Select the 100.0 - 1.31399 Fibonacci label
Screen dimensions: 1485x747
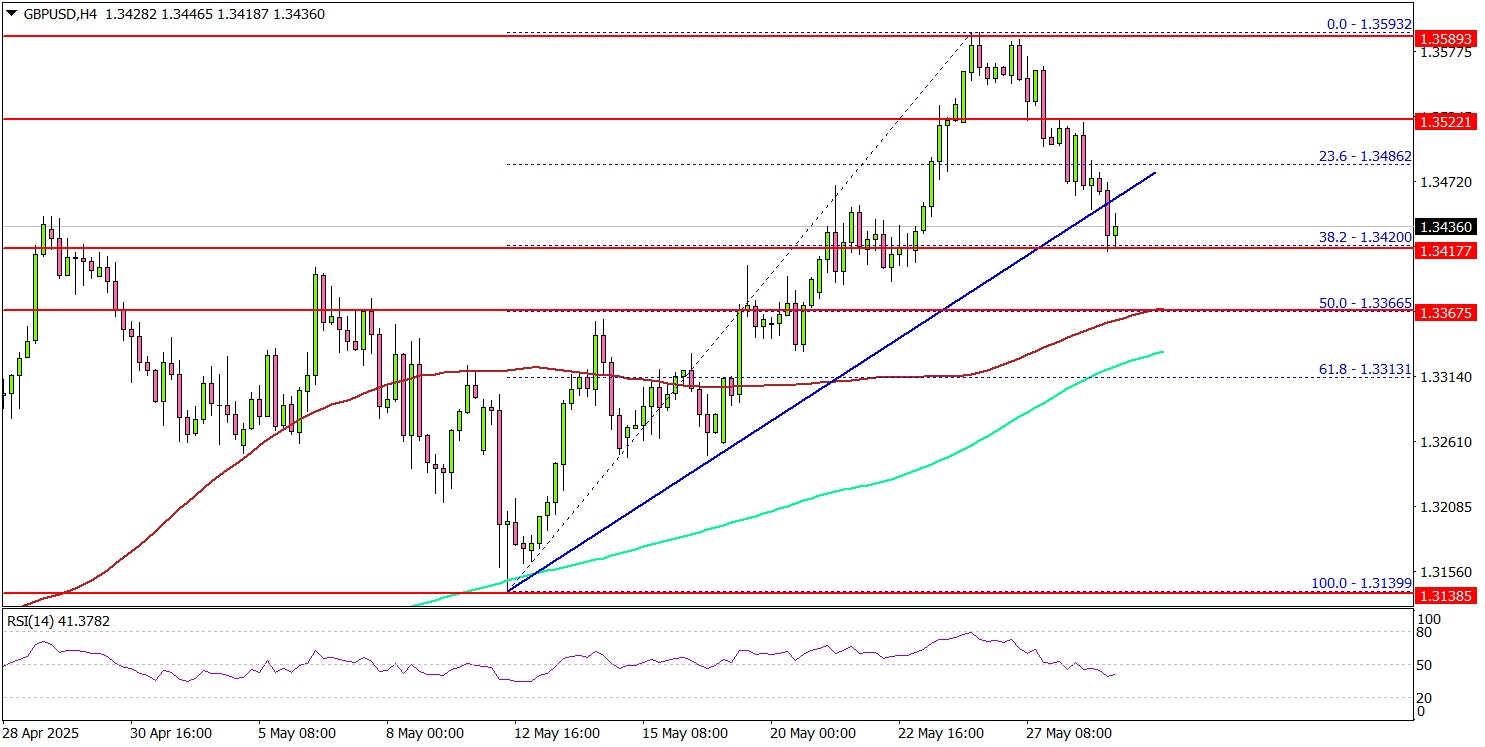[x=1361, y=582]
